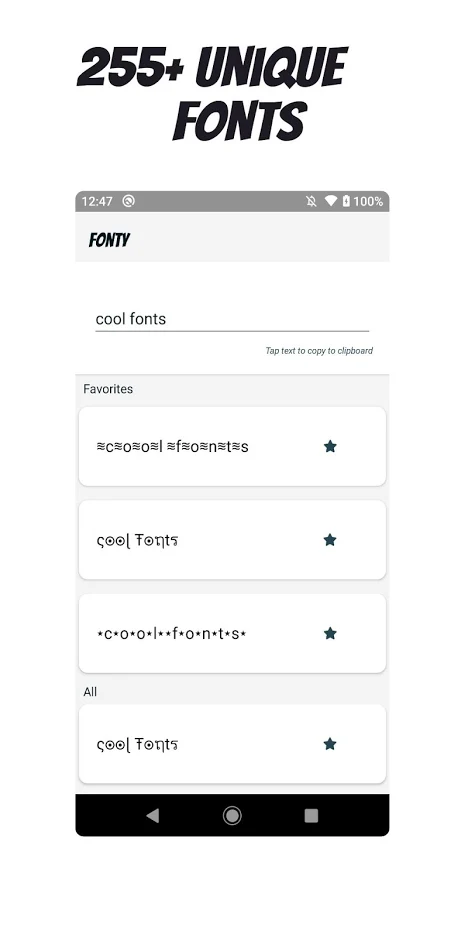
Task: Select the Favorites section header
Action: click(x=108, y=389)
